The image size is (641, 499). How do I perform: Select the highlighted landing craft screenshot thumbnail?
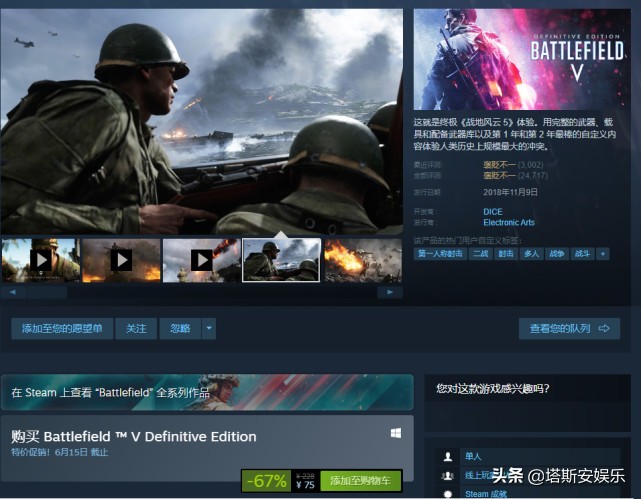click(281, 260)
